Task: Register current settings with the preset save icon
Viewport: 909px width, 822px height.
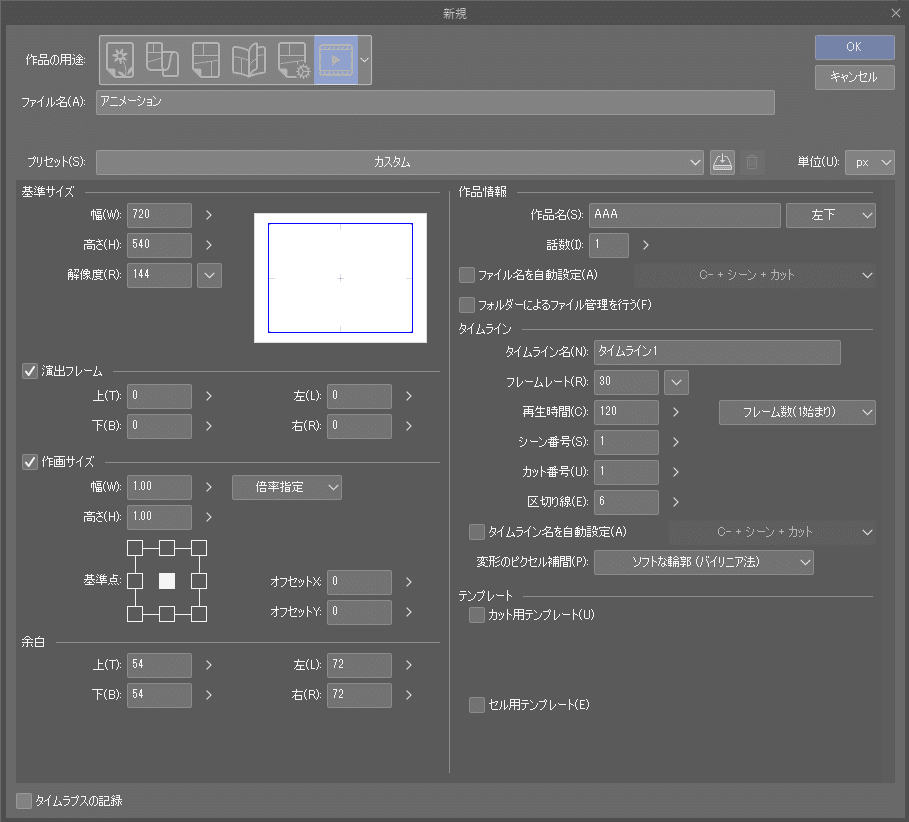Action: coord(722,161)
